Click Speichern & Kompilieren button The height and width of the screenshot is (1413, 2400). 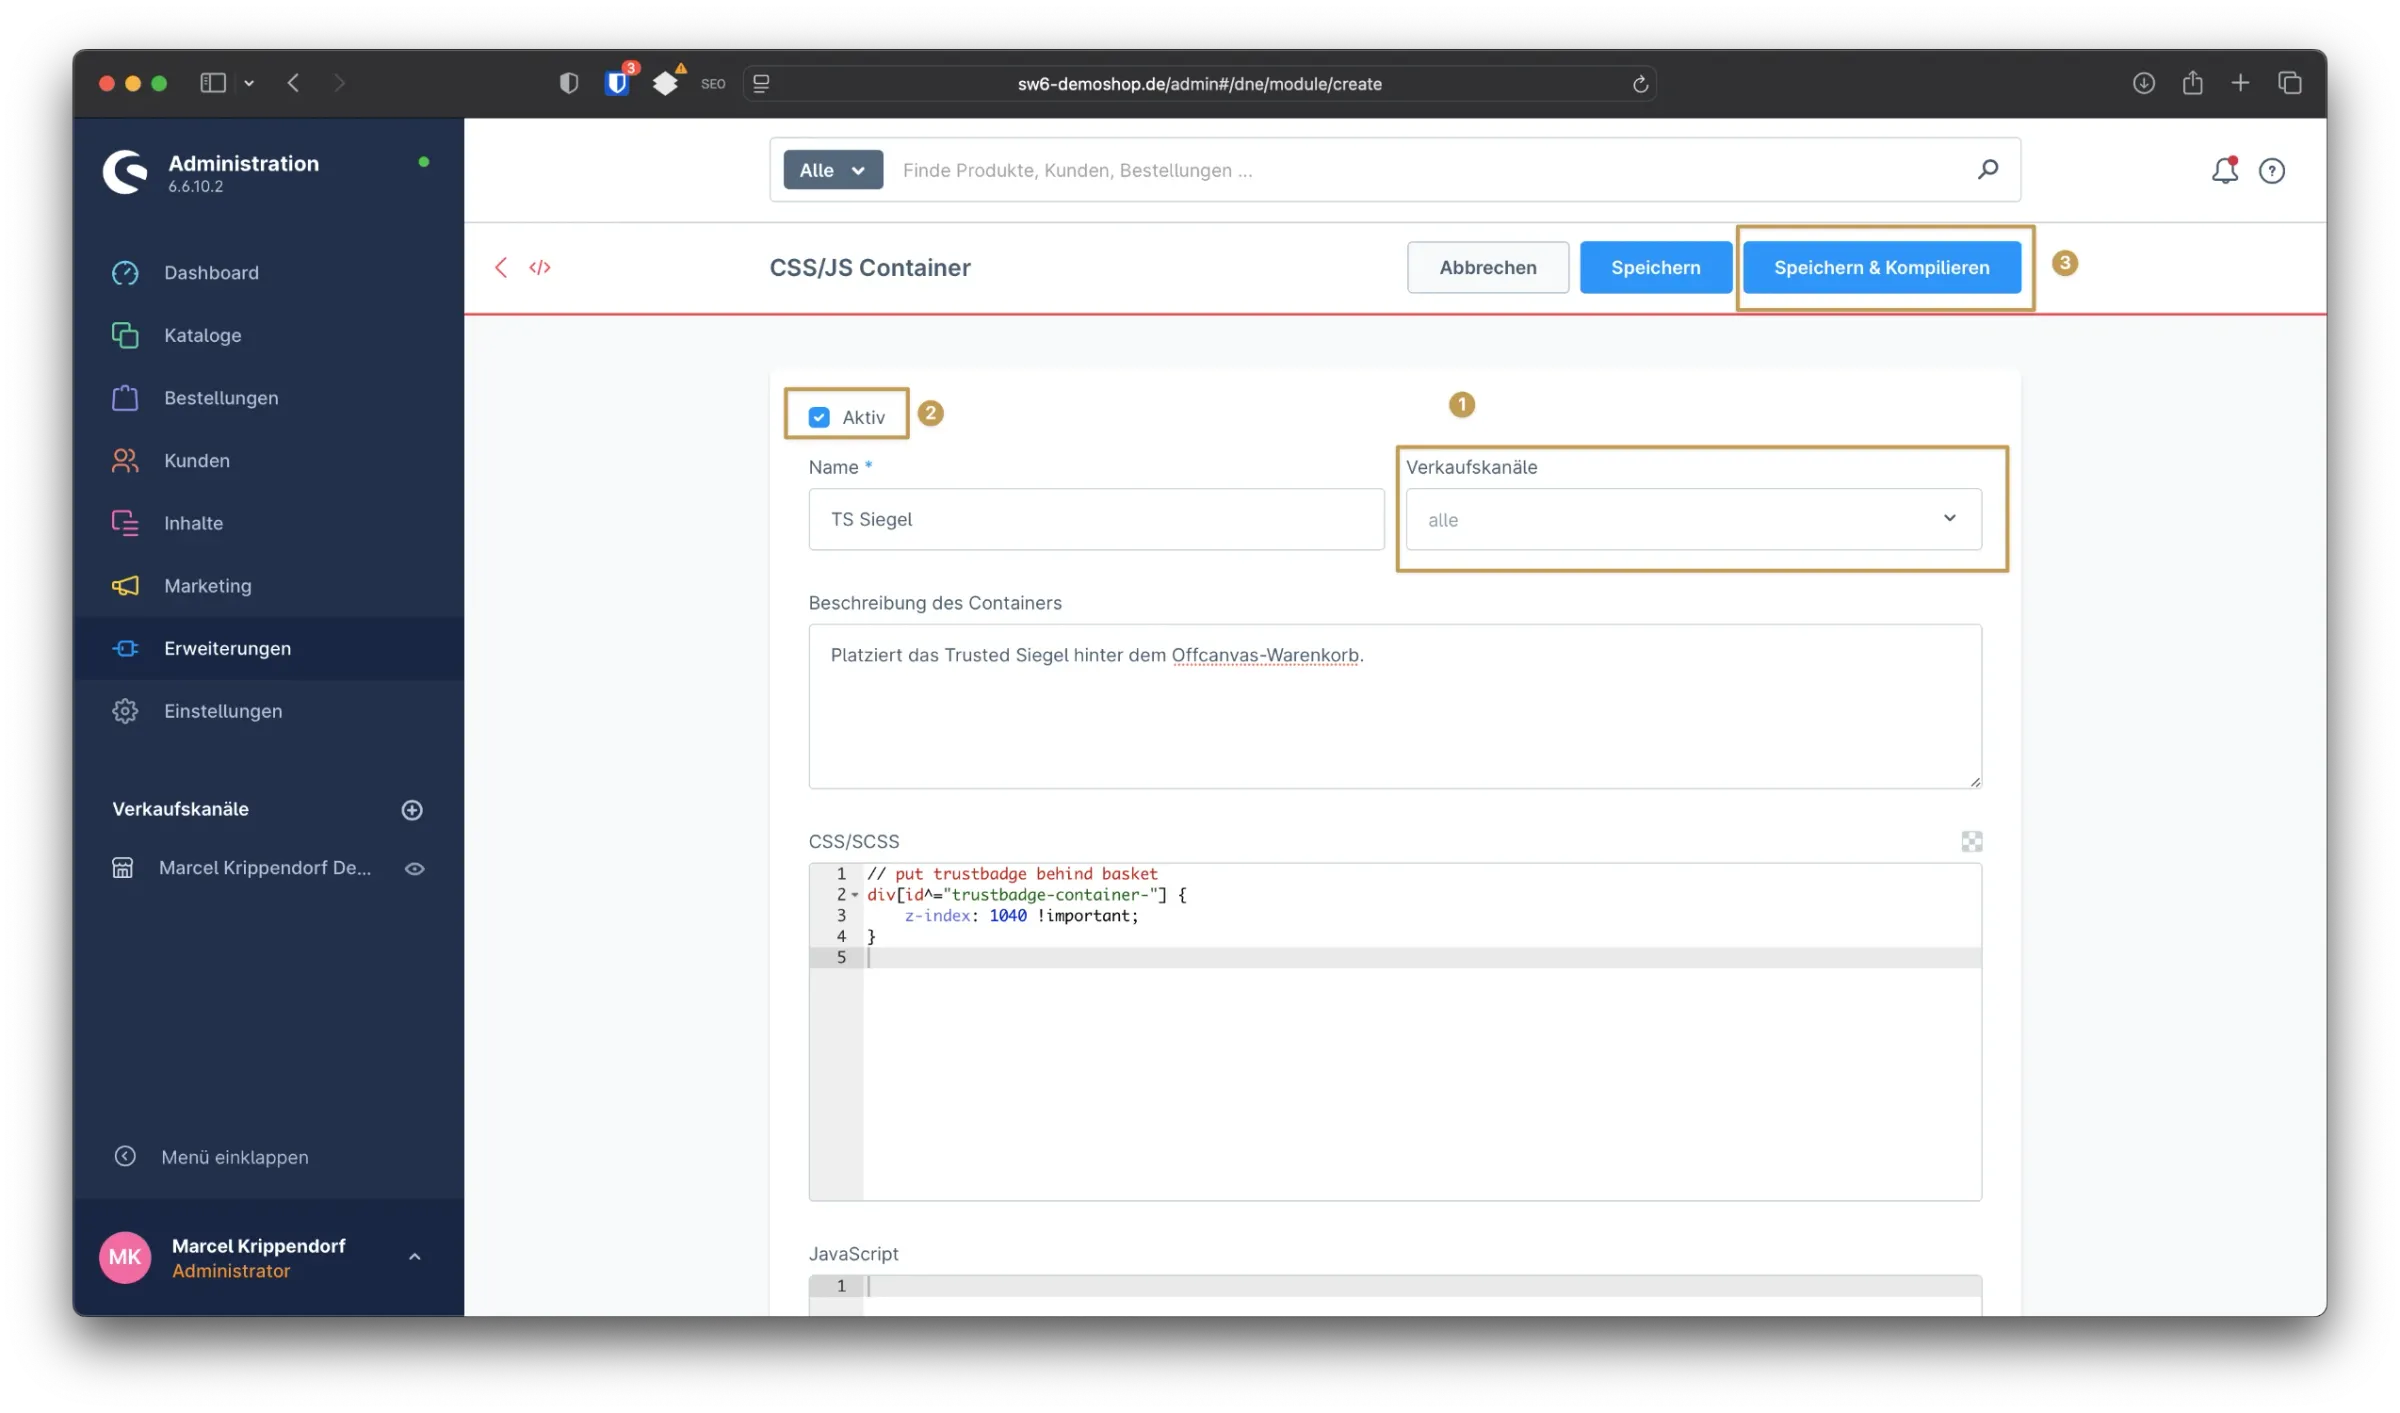point(1881,267)
